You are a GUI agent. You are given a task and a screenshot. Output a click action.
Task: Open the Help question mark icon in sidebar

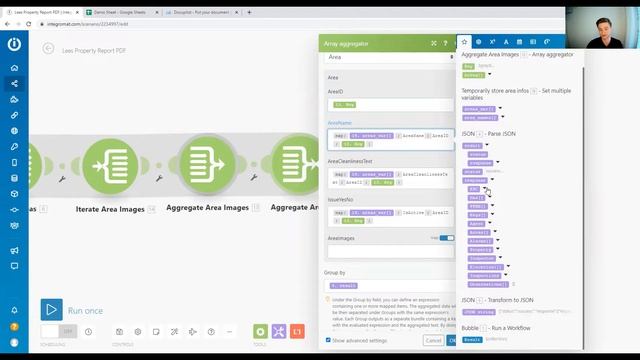tap(14, 327)
